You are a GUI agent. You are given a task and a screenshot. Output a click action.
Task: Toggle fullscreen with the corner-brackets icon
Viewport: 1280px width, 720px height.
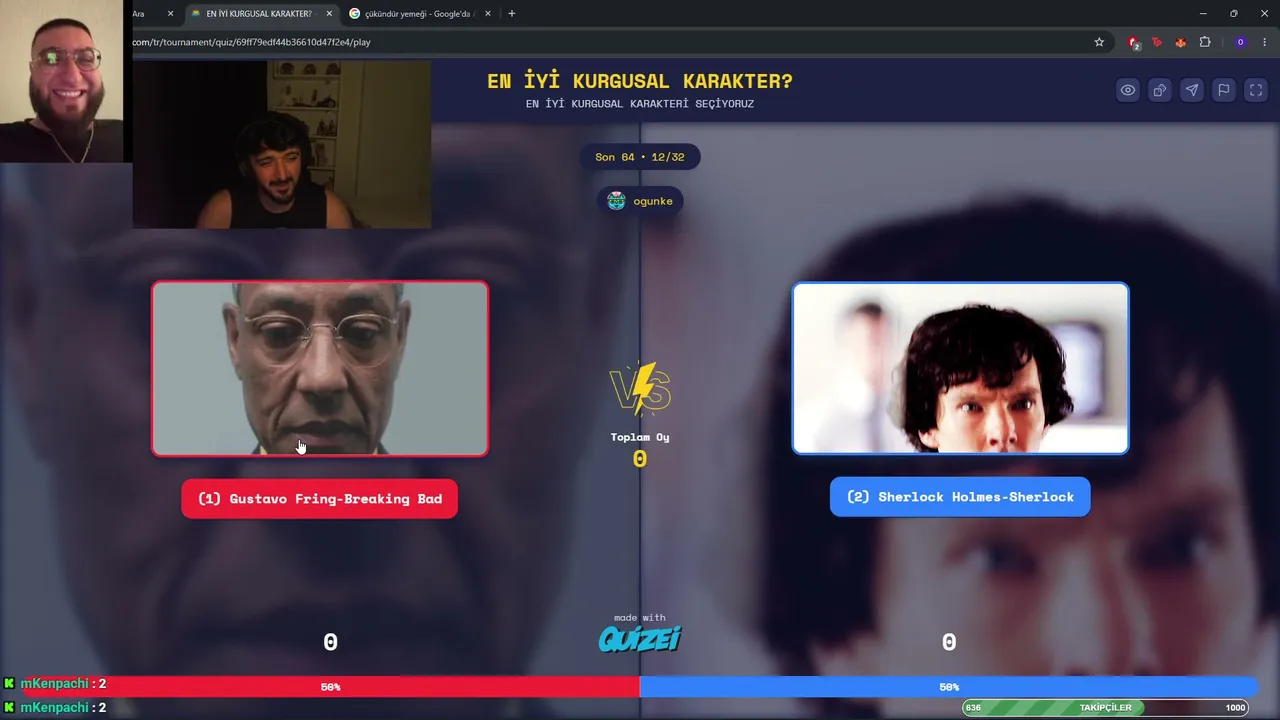pos(1256,90)
